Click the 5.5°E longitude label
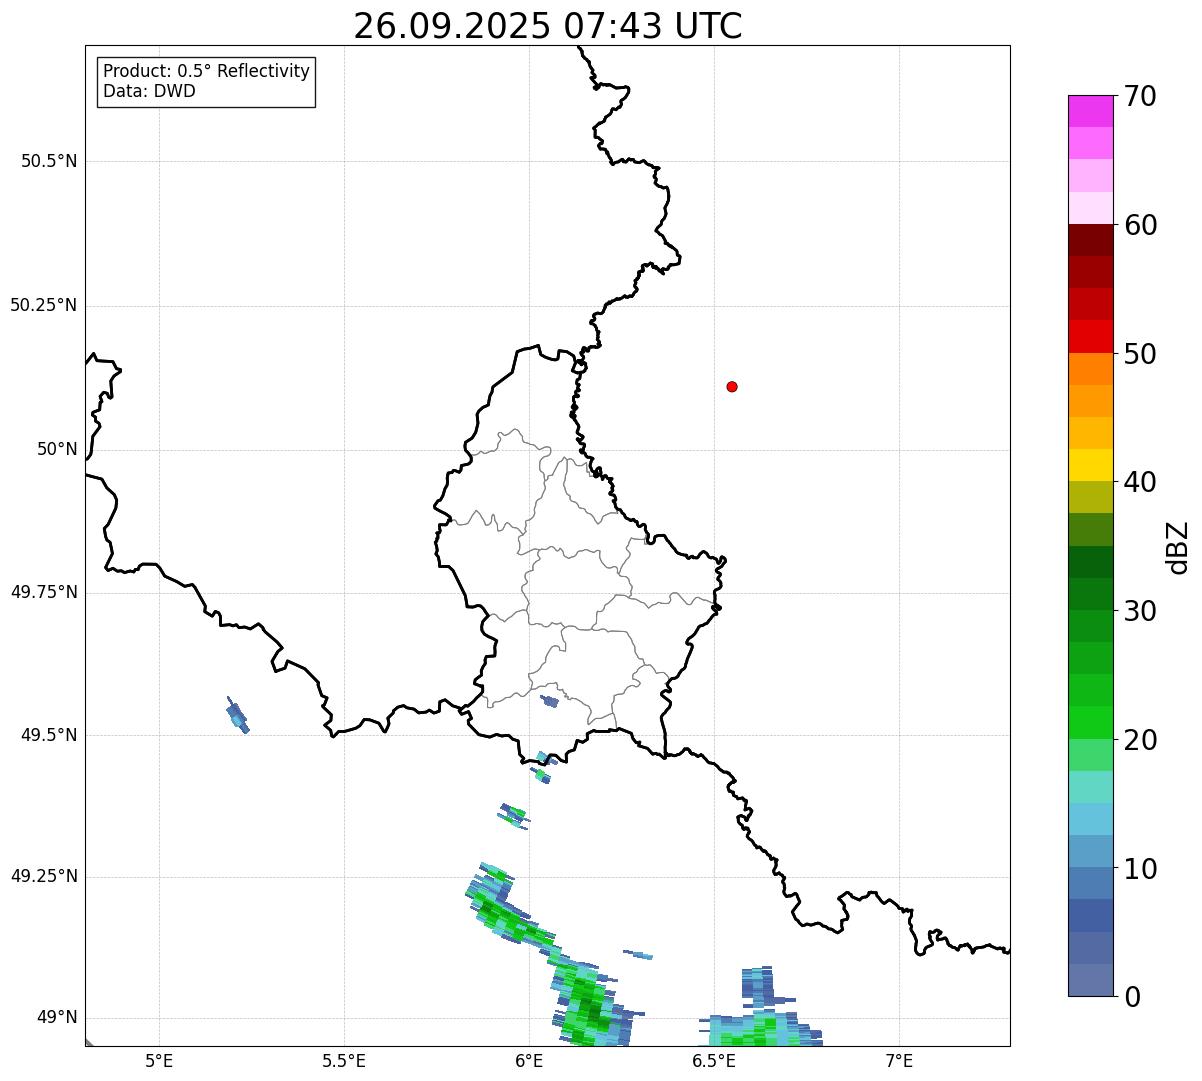This screenshot has width=1202, height=1081. pos(344,1061)
